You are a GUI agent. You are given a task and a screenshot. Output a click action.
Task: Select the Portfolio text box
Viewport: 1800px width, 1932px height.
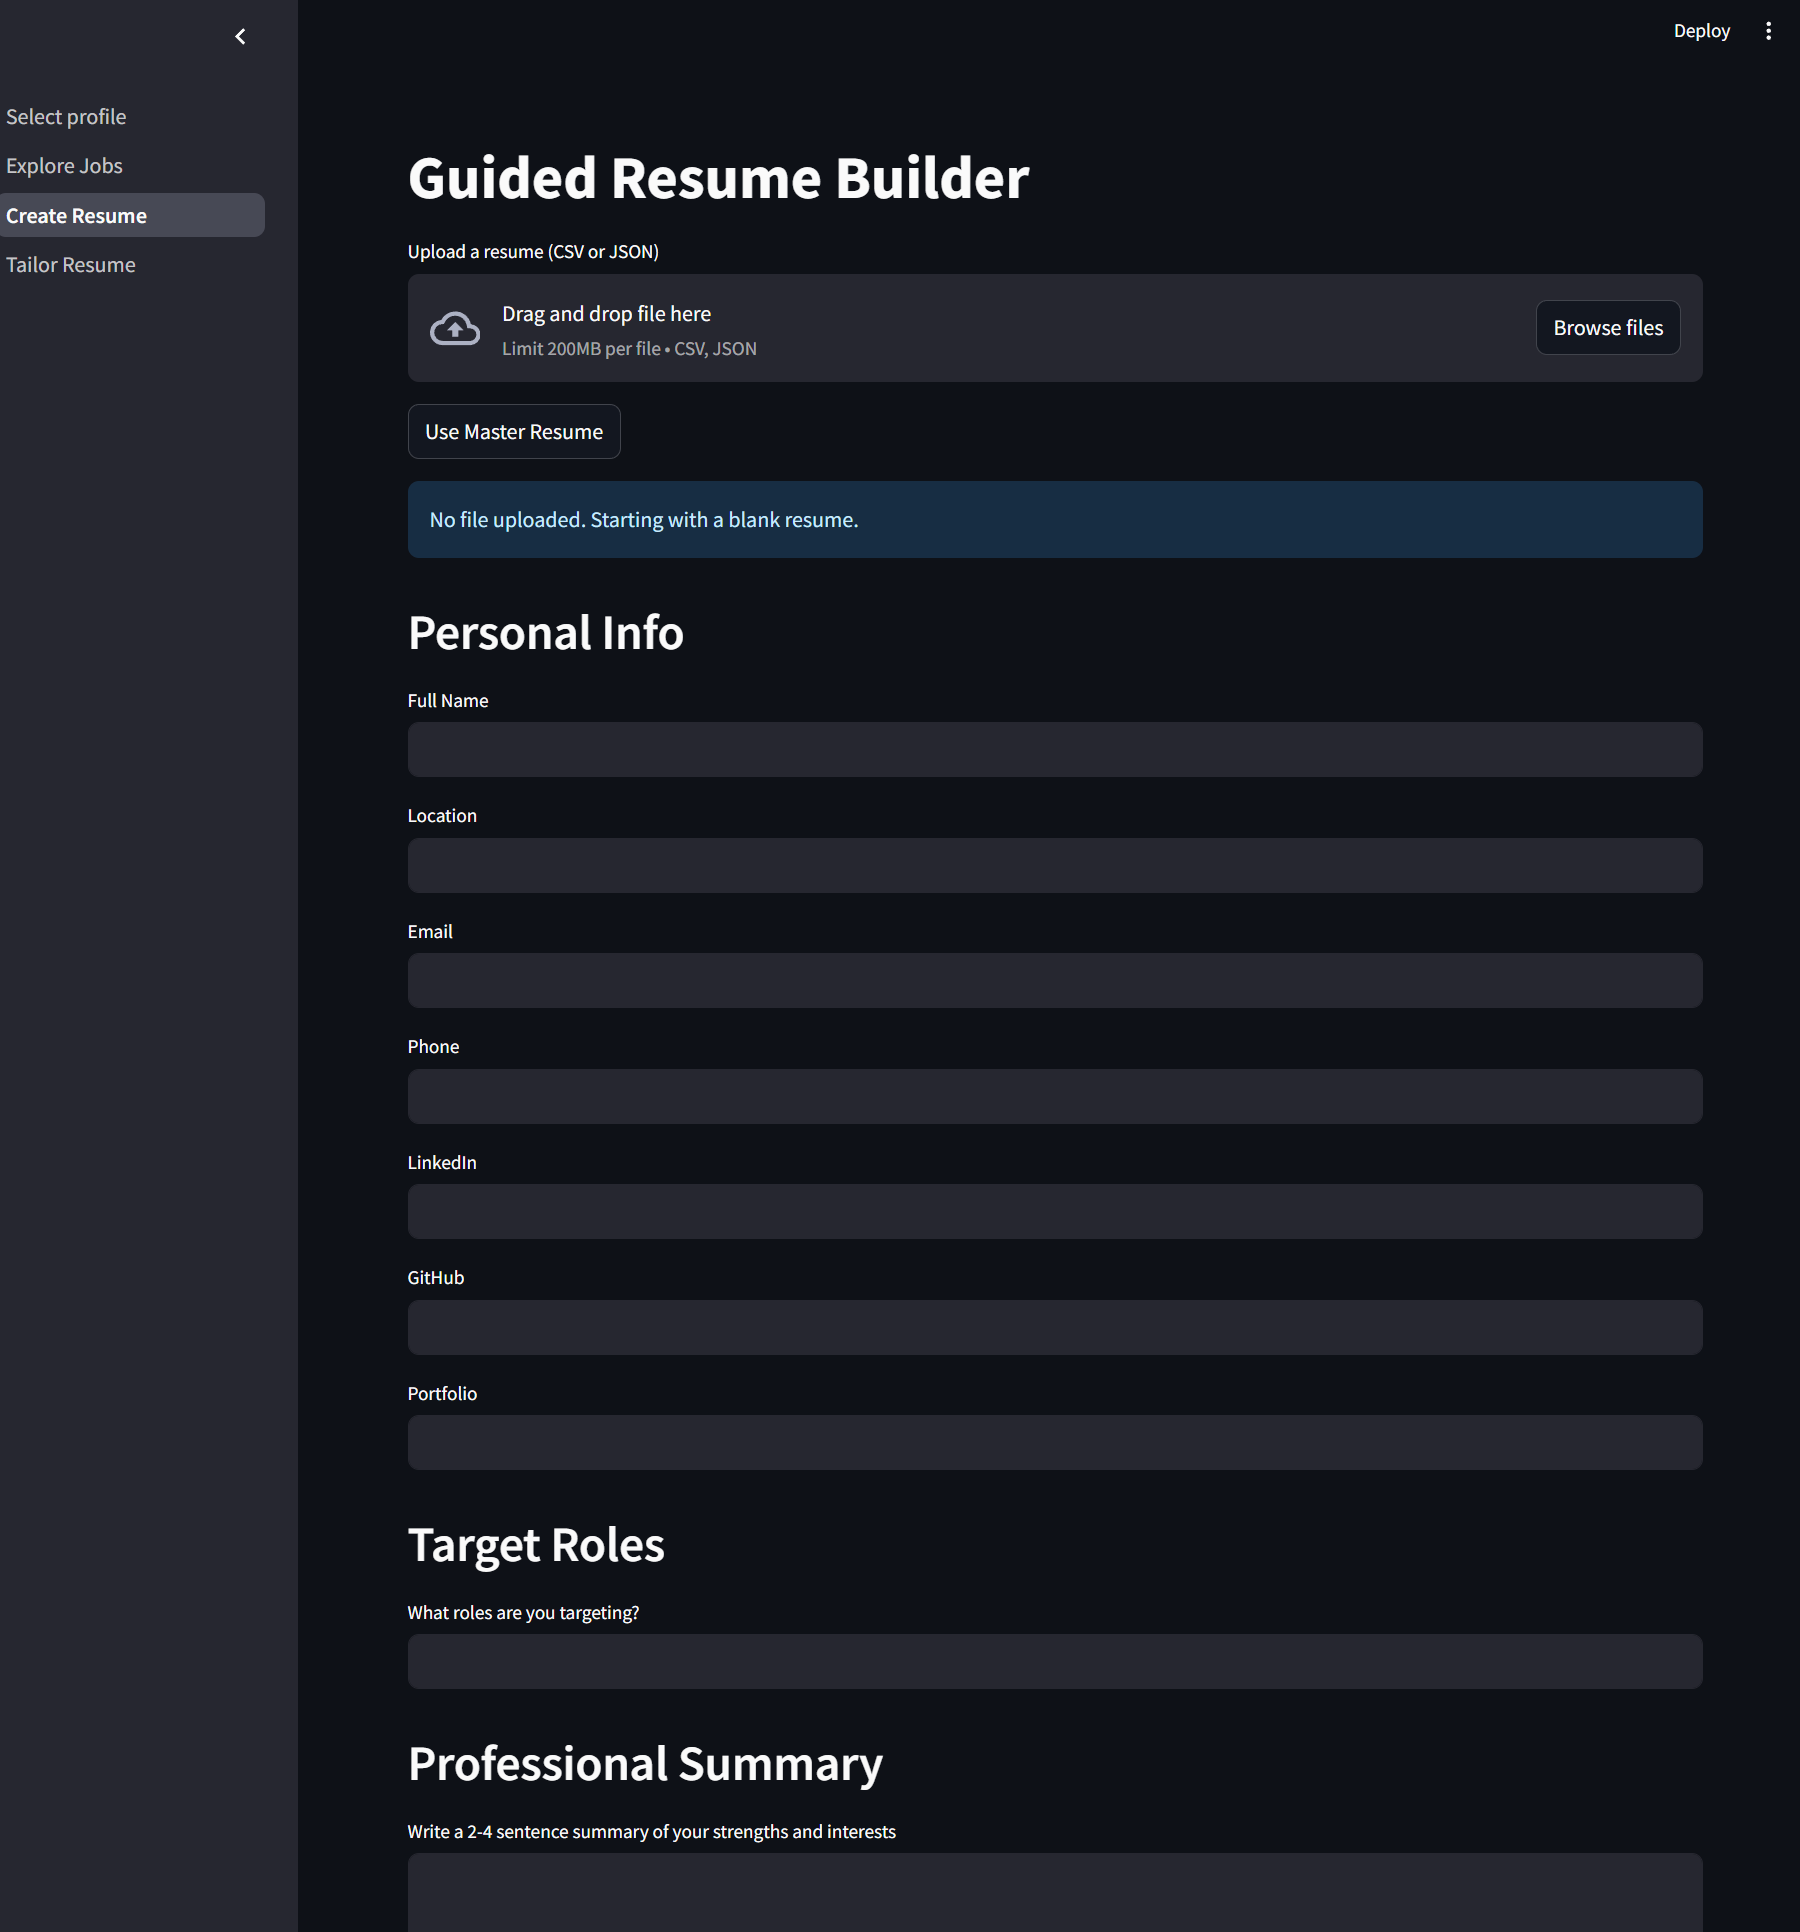pos(1054,1443)
